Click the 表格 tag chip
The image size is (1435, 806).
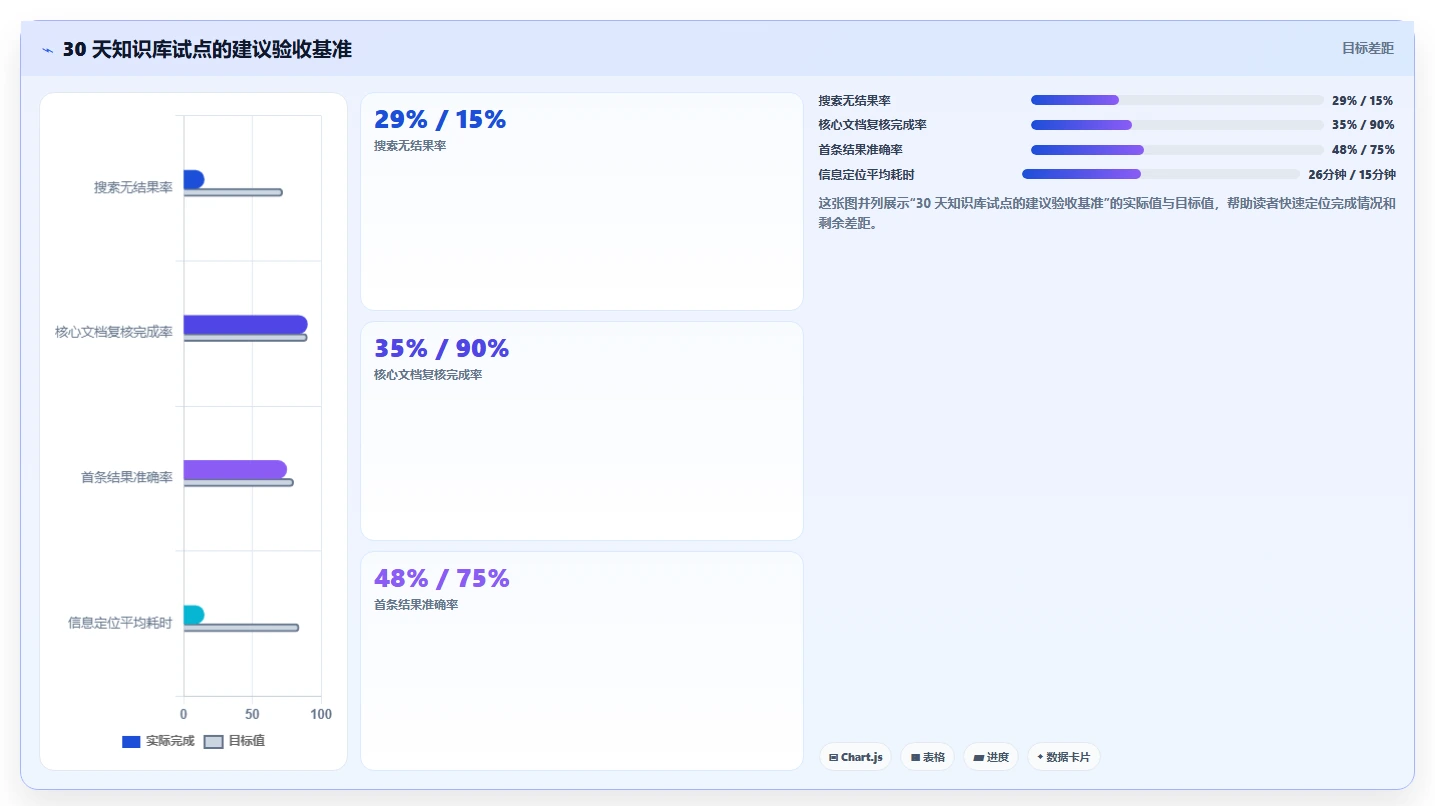click(928, 757)
